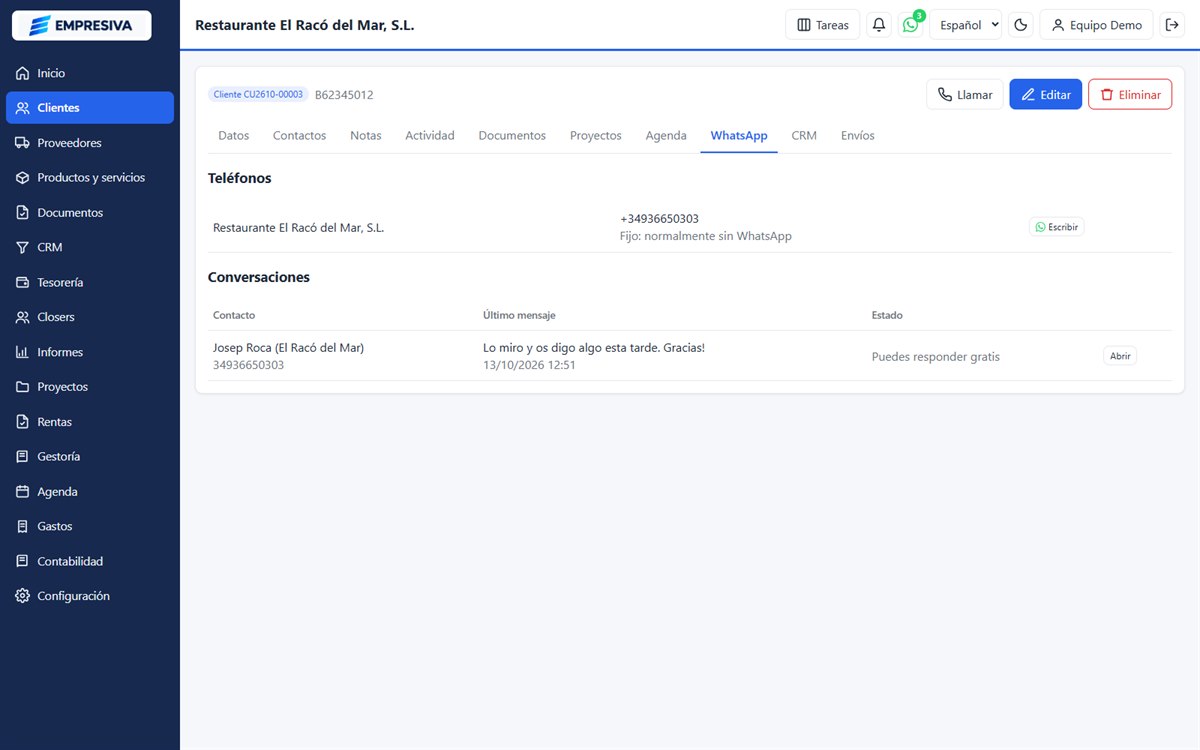Open the Equipo Demo user menu
The image size is (1200, 750).
(x=1097, y=25)
